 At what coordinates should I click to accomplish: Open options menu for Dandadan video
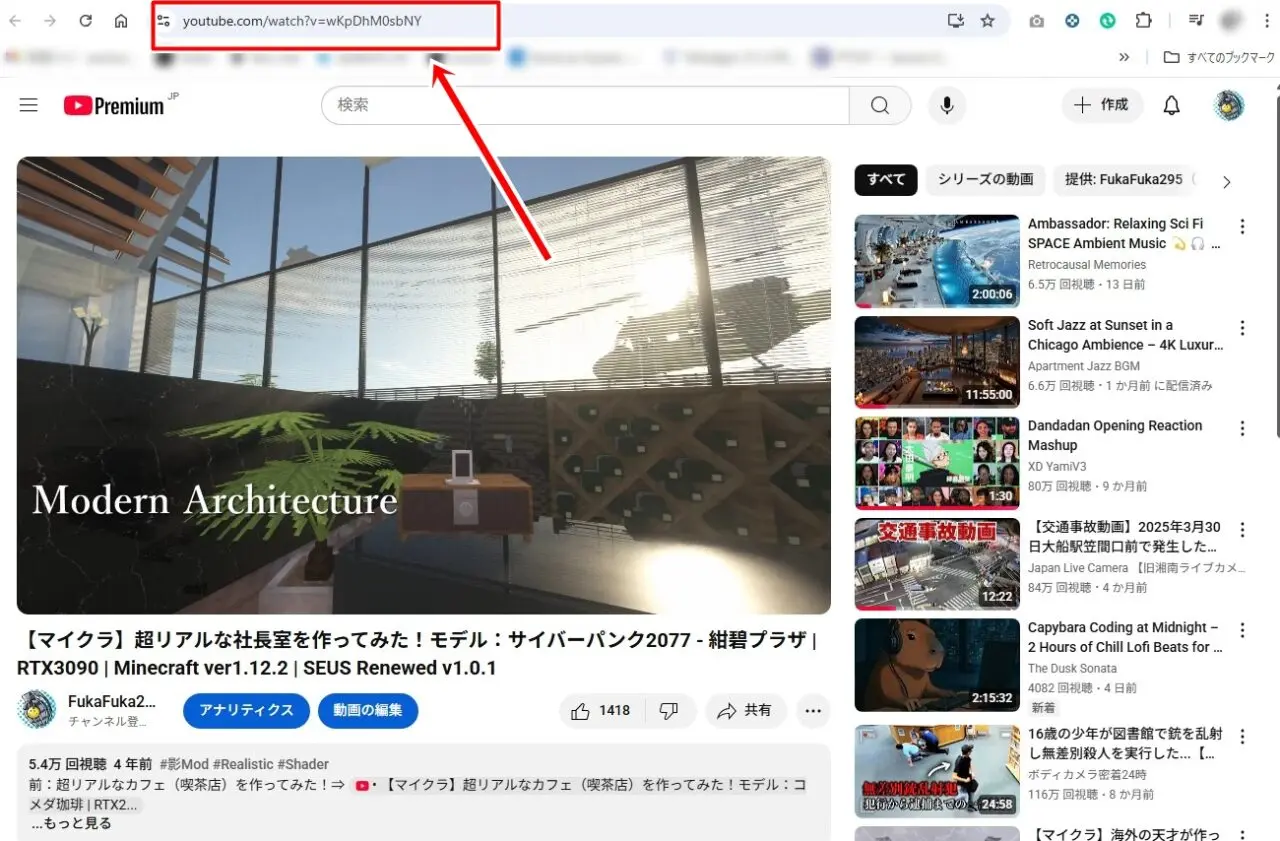[x=1243, y=428]
